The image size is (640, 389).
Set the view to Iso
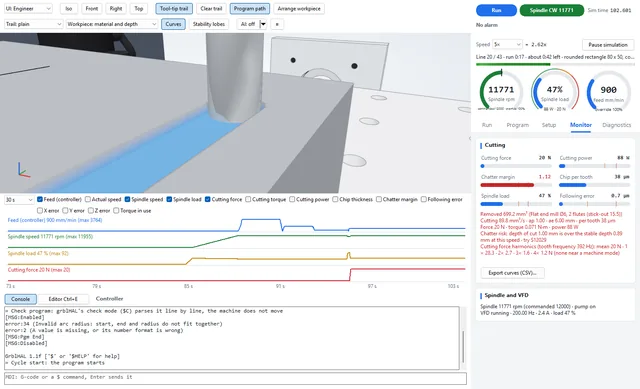[x=69, y=9]
